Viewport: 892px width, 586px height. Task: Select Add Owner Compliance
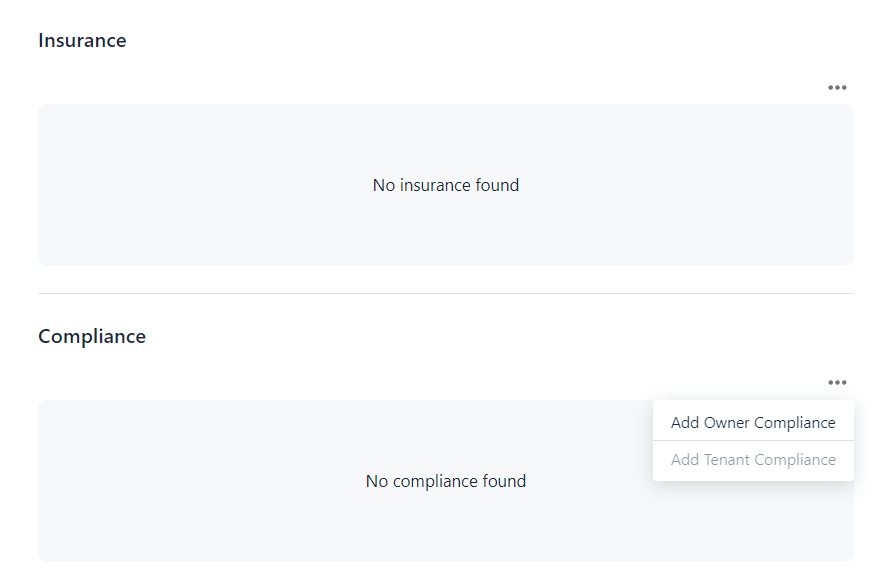click(x=753, y=422)
